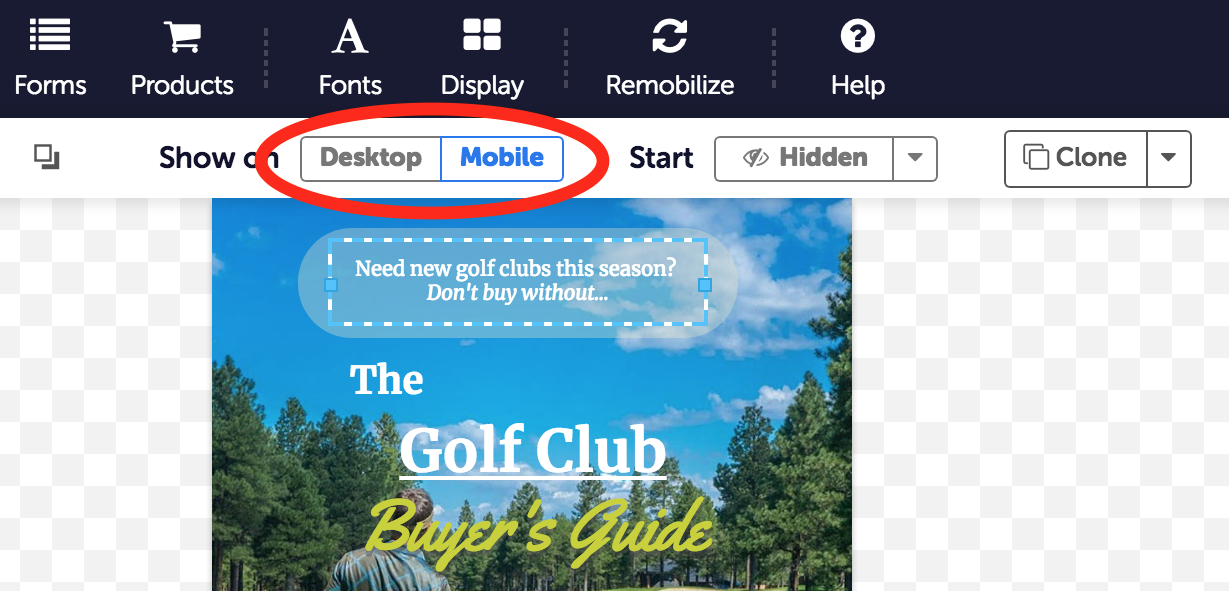Expand the Clone dropdown arrow
Screen dimensions: 1229x591
click(1168, 158)
